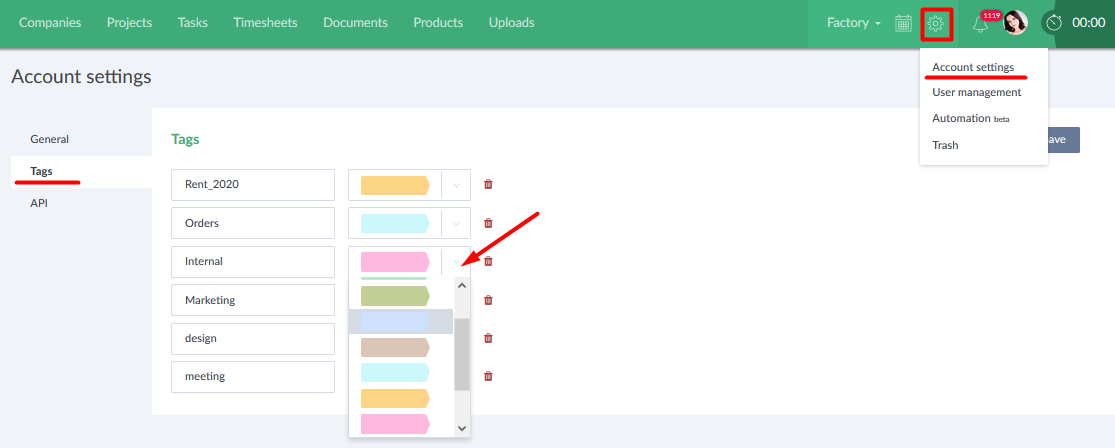Delete the Rent_2020 tag
The image size is (1115, 448).
pos(488,184)
